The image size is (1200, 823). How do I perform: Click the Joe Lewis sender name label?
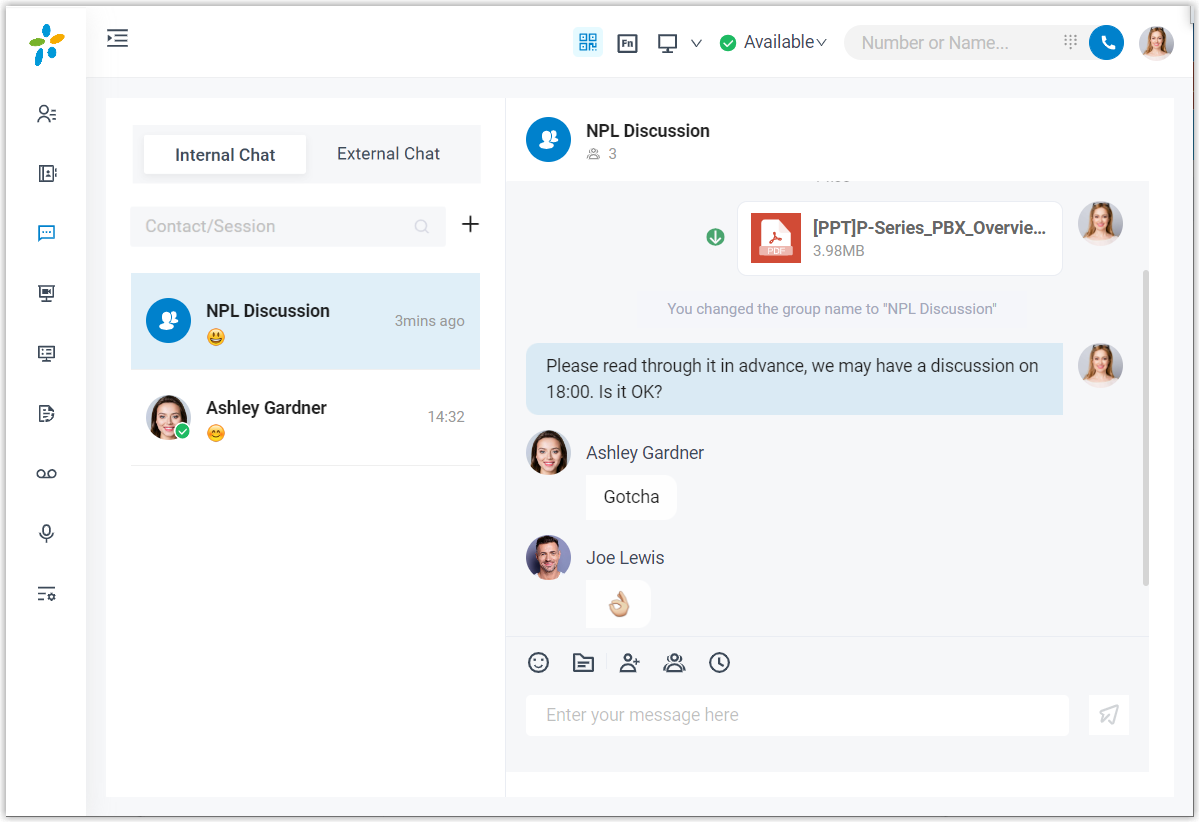point(625,558)
